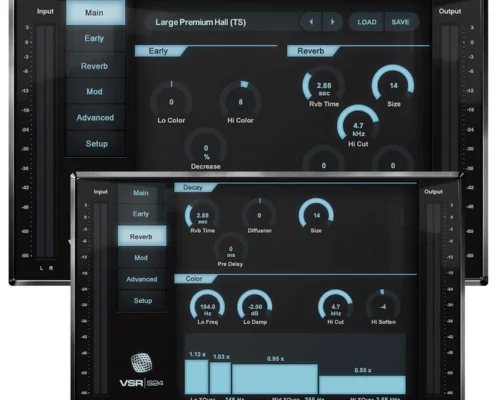Open Early tab in back window
The image size is (500, 400).
[x=95, y=38]
